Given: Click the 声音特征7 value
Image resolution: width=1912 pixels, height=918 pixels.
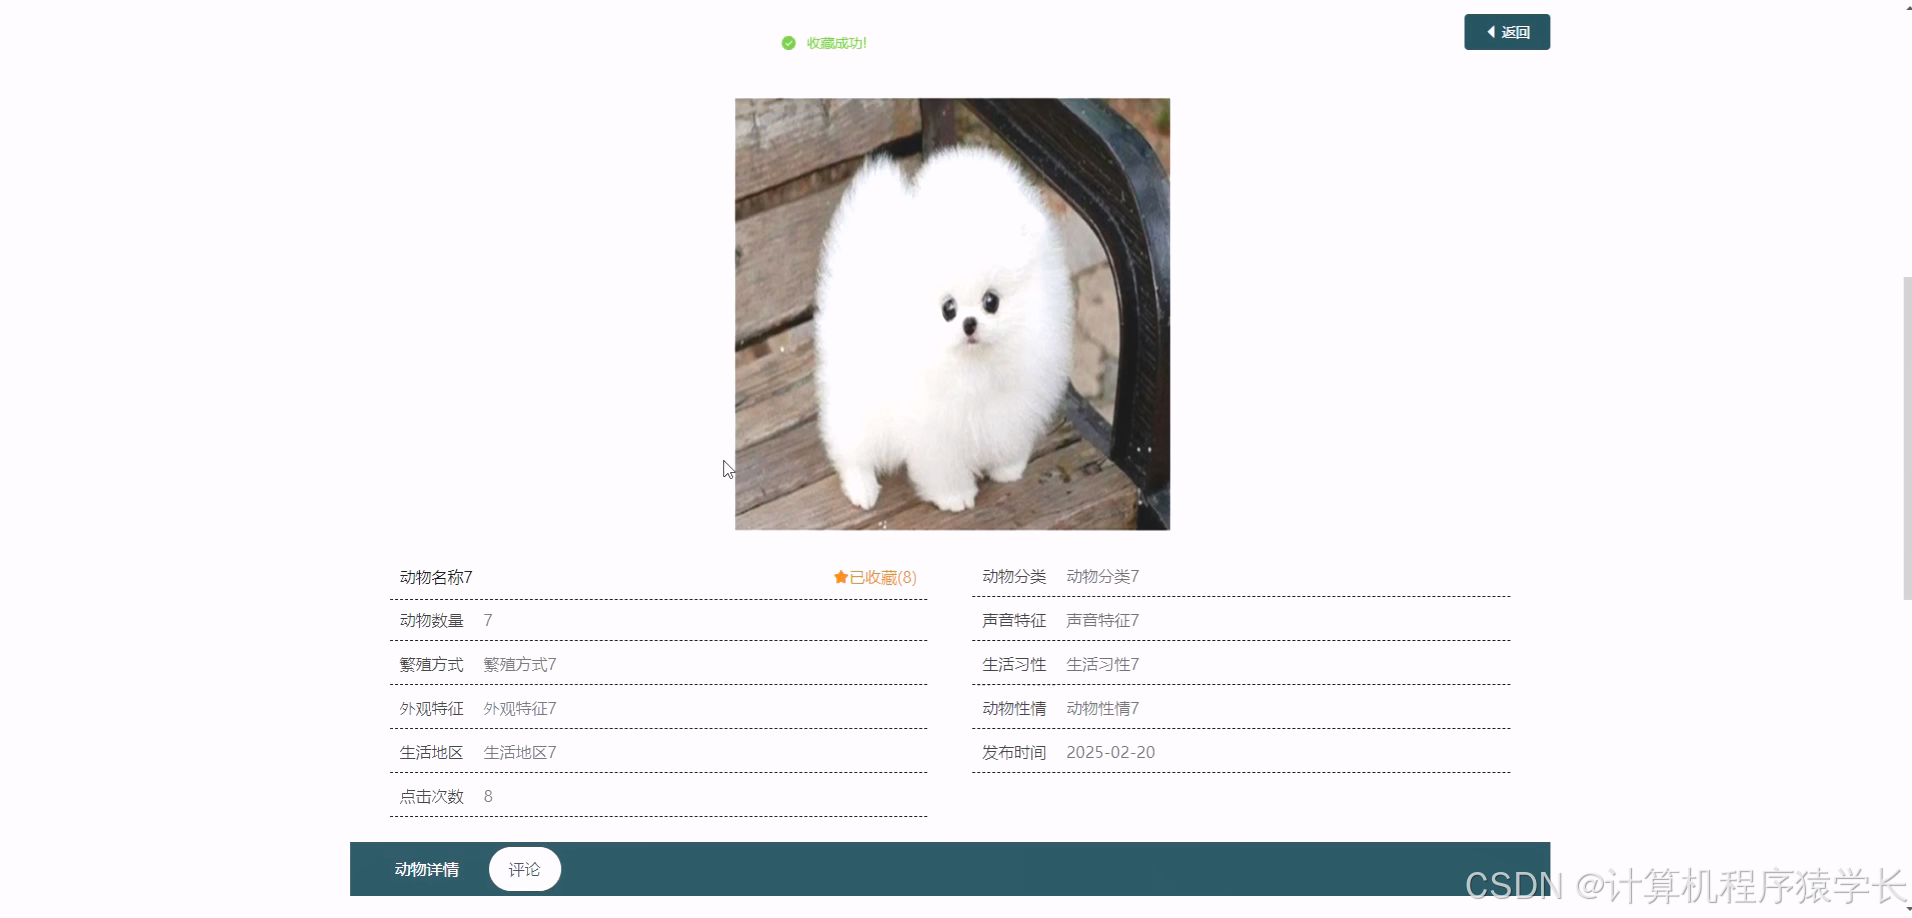Looking at the screenshot, I should click(1102, 620).
